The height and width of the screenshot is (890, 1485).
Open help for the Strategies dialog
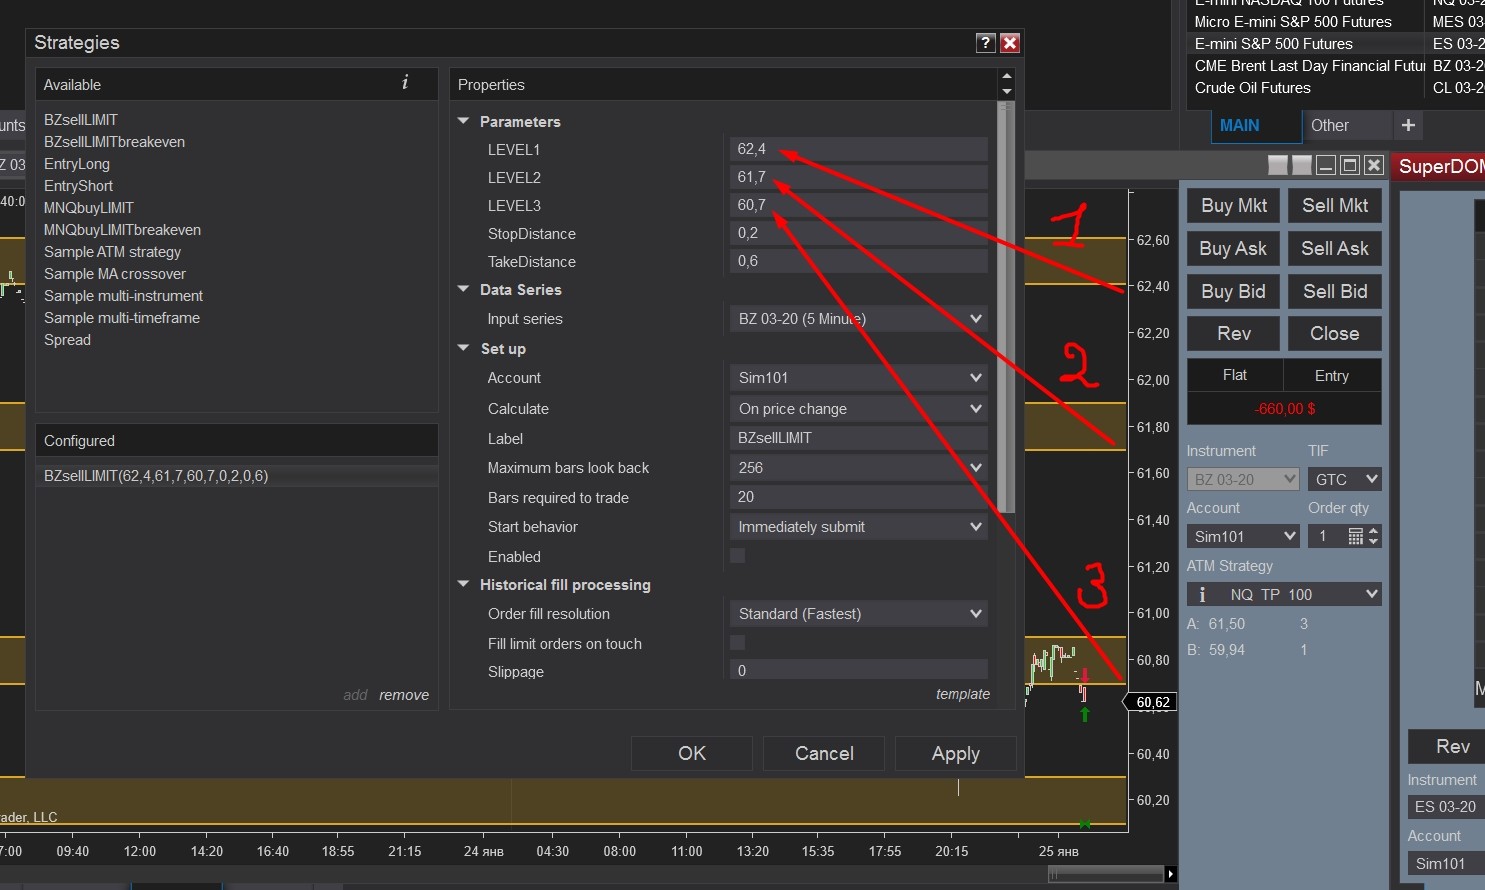985,42
